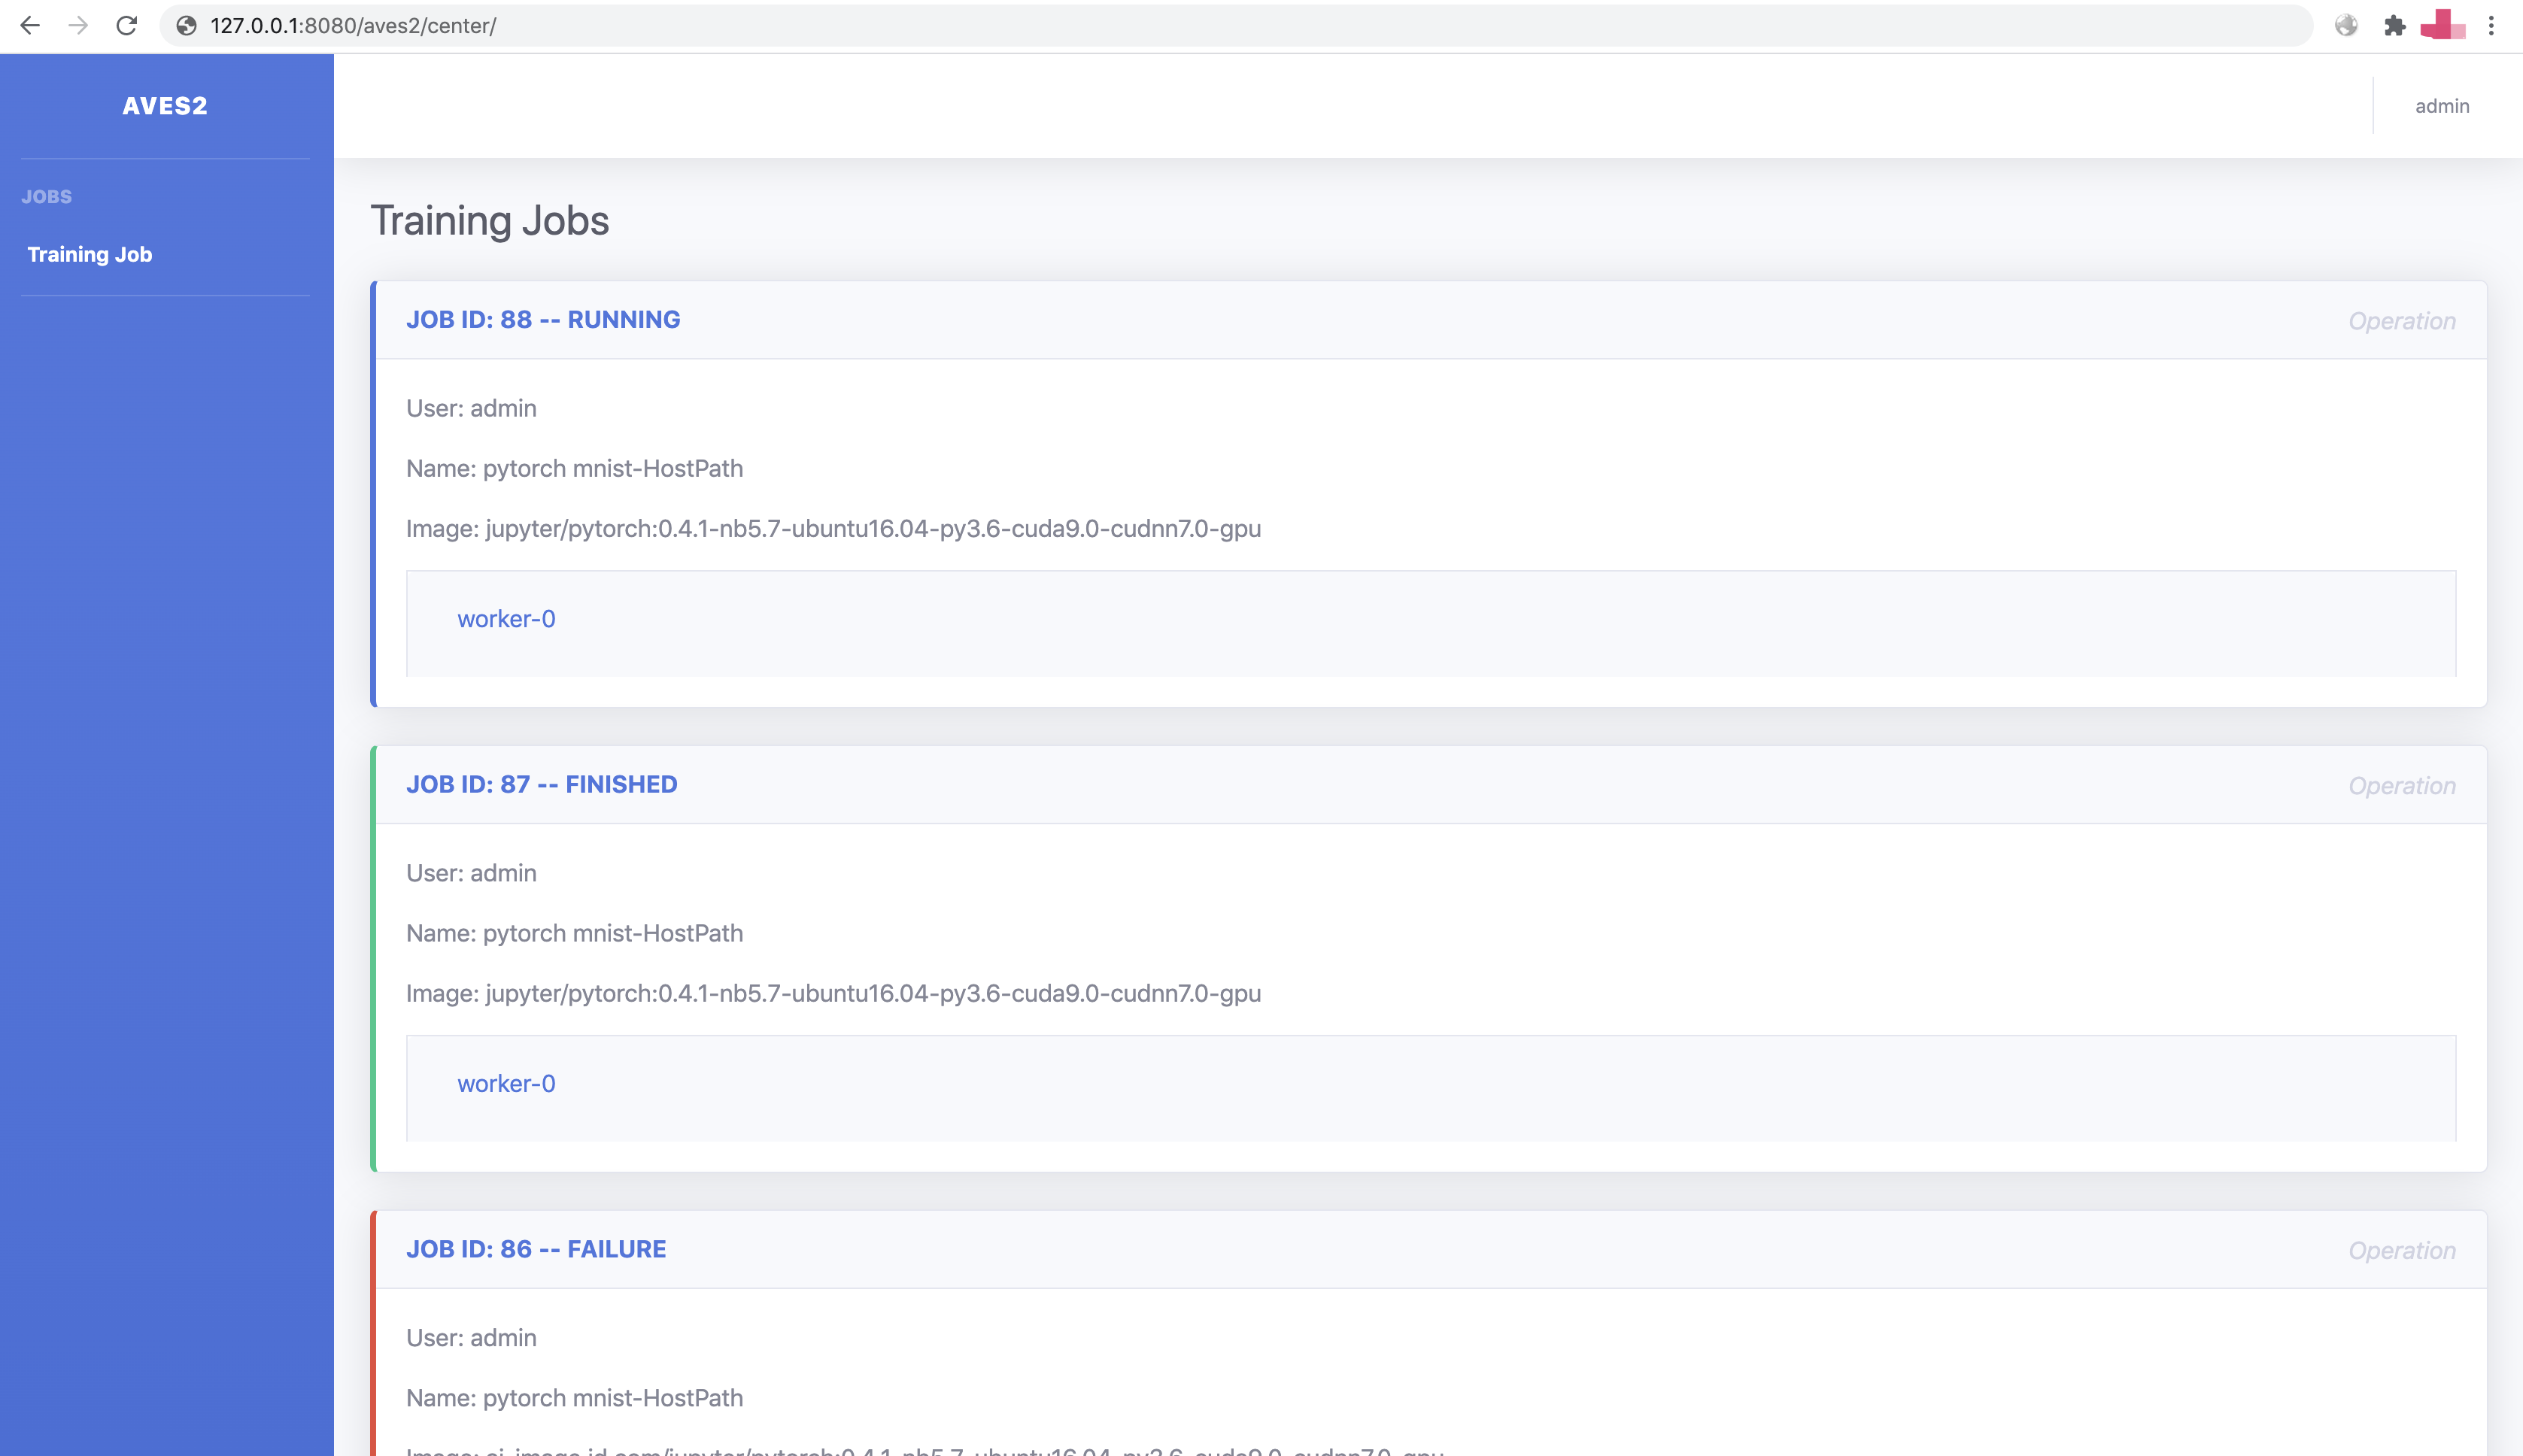Click the JOB ID: 87 -- FINISHED header
The width and height of the screenshot is (2523, 1456).
click(541, 785)
